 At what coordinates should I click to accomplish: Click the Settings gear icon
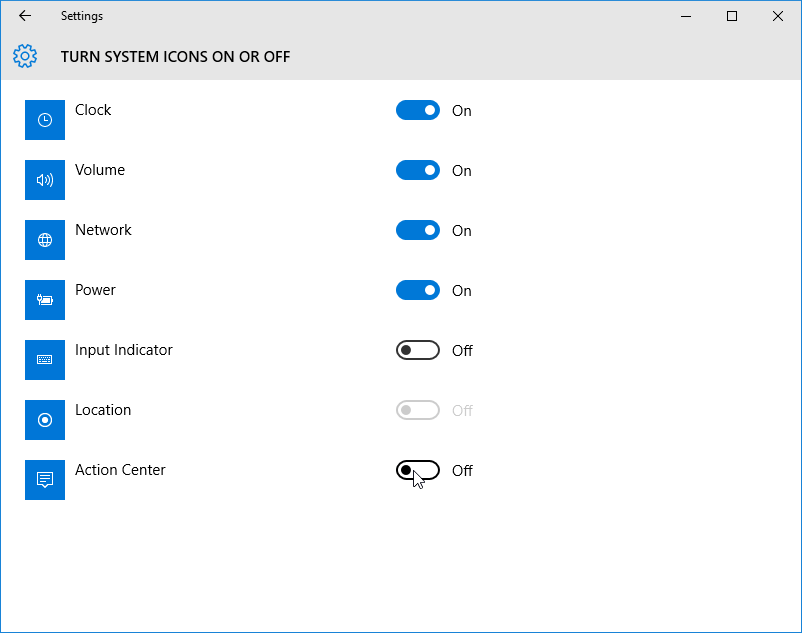point(25,56)
